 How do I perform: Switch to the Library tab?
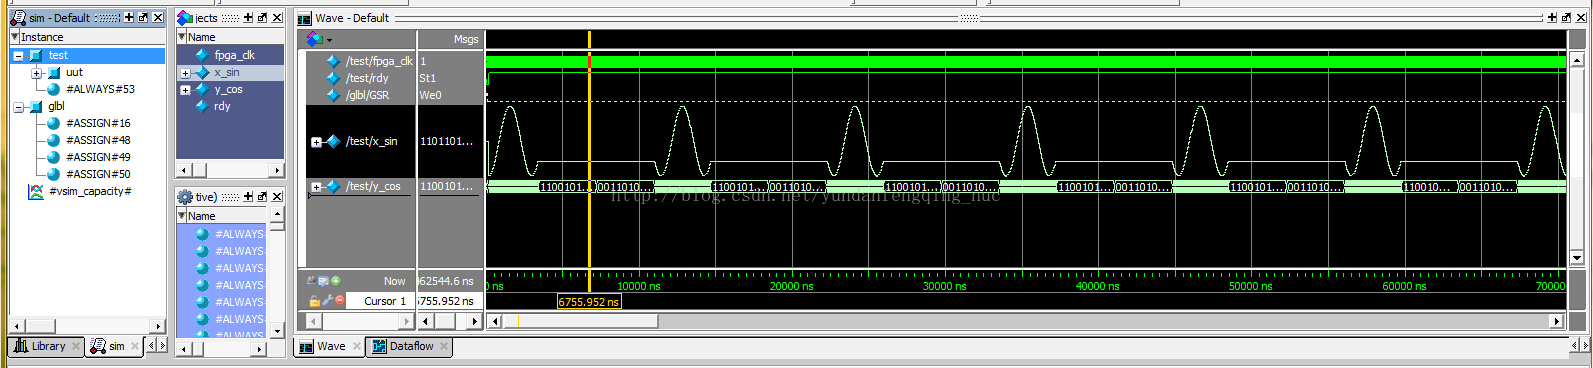point(40,346)
